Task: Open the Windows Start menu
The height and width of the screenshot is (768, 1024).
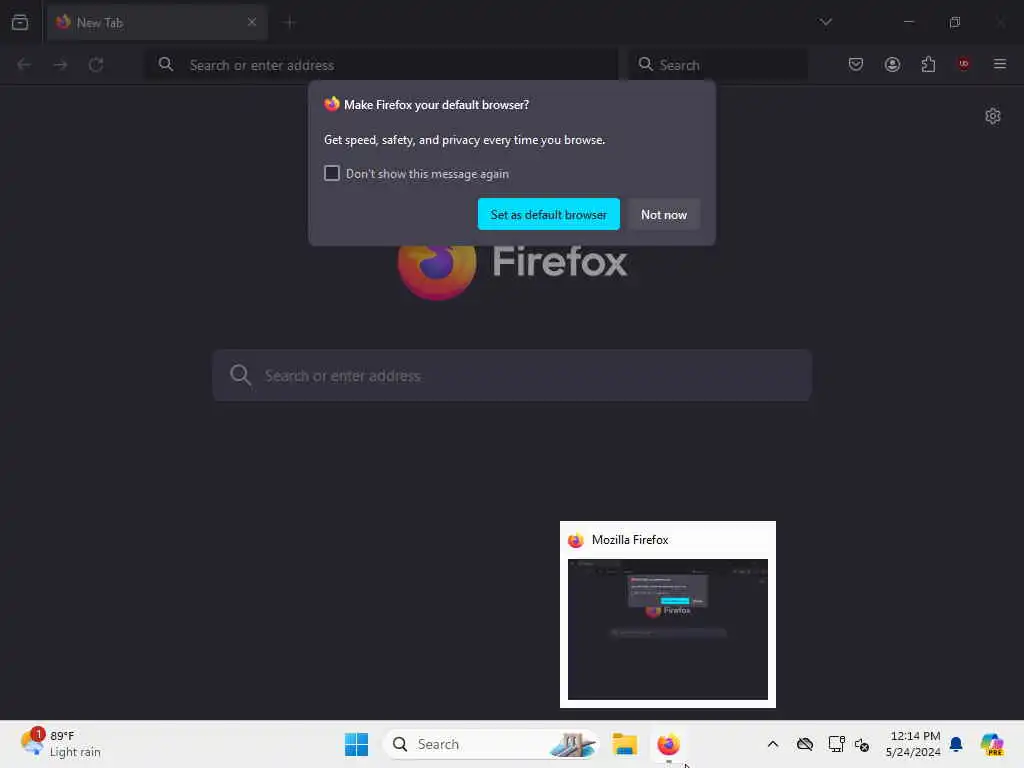Action: 357,744
